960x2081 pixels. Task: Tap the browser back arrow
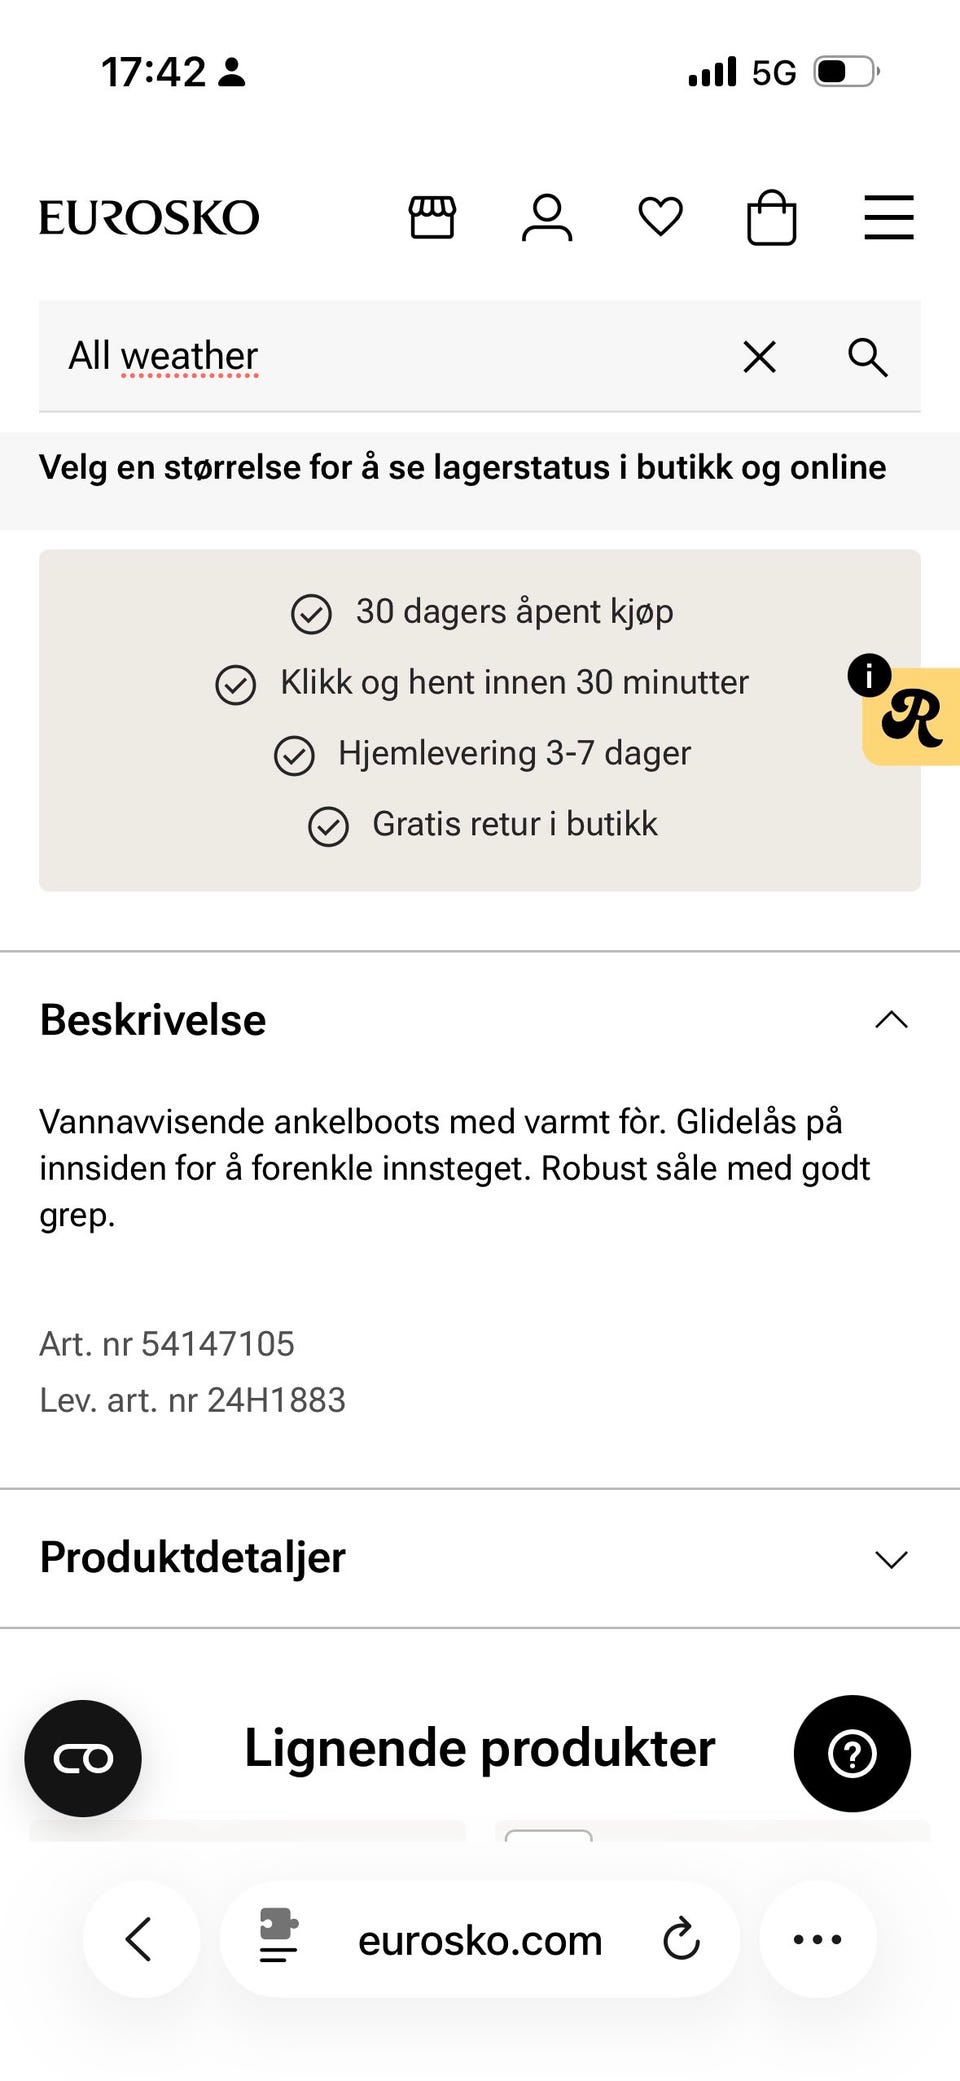click(141, 1938)
